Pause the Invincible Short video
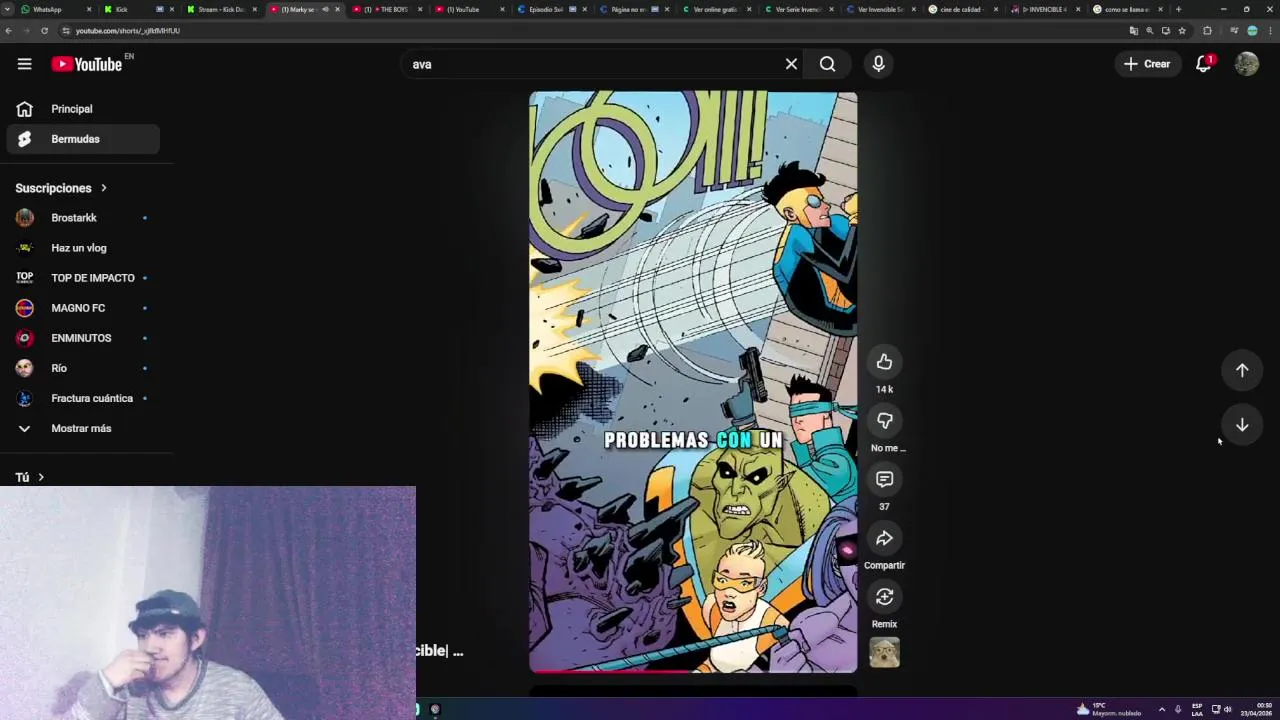Screen dimensions: 1280x720 [693, 380]
